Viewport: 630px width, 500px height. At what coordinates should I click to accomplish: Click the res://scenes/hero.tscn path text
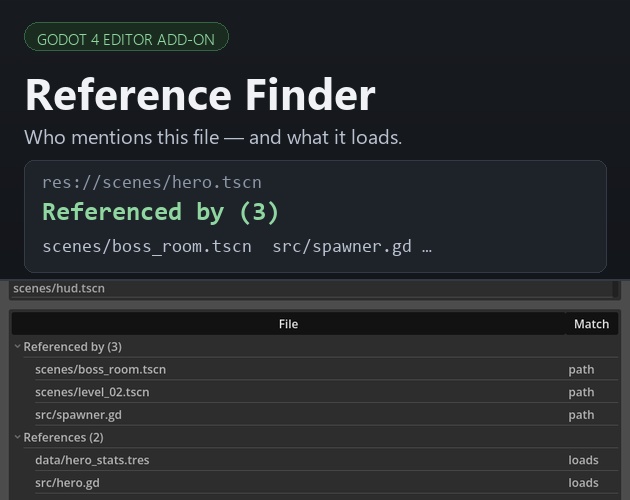tap(152, 182)
